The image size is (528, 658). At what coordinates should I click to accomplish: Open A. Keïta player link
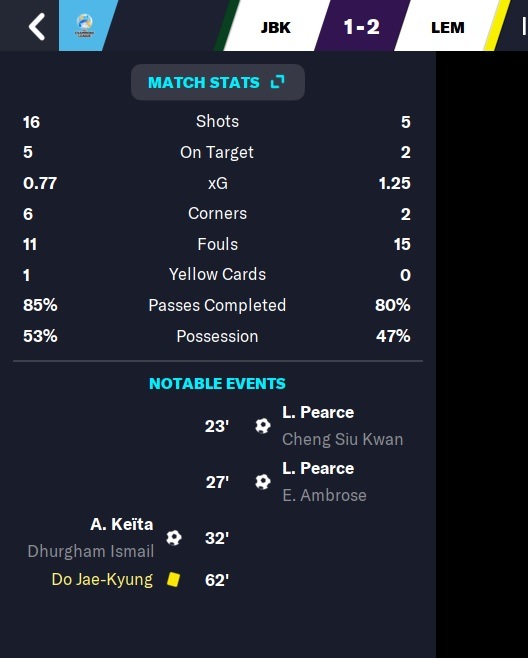pos(122,524)
